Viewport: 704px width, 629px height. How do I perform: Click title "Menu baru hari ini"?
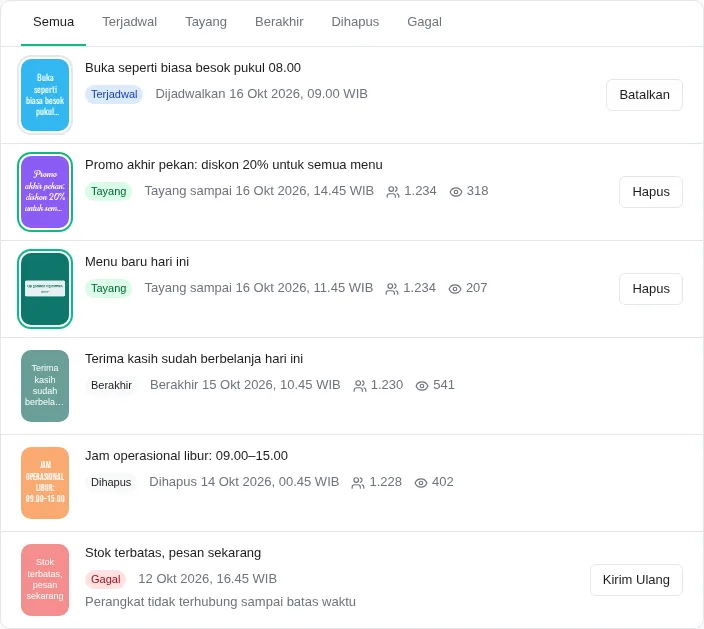pos(137,262)
